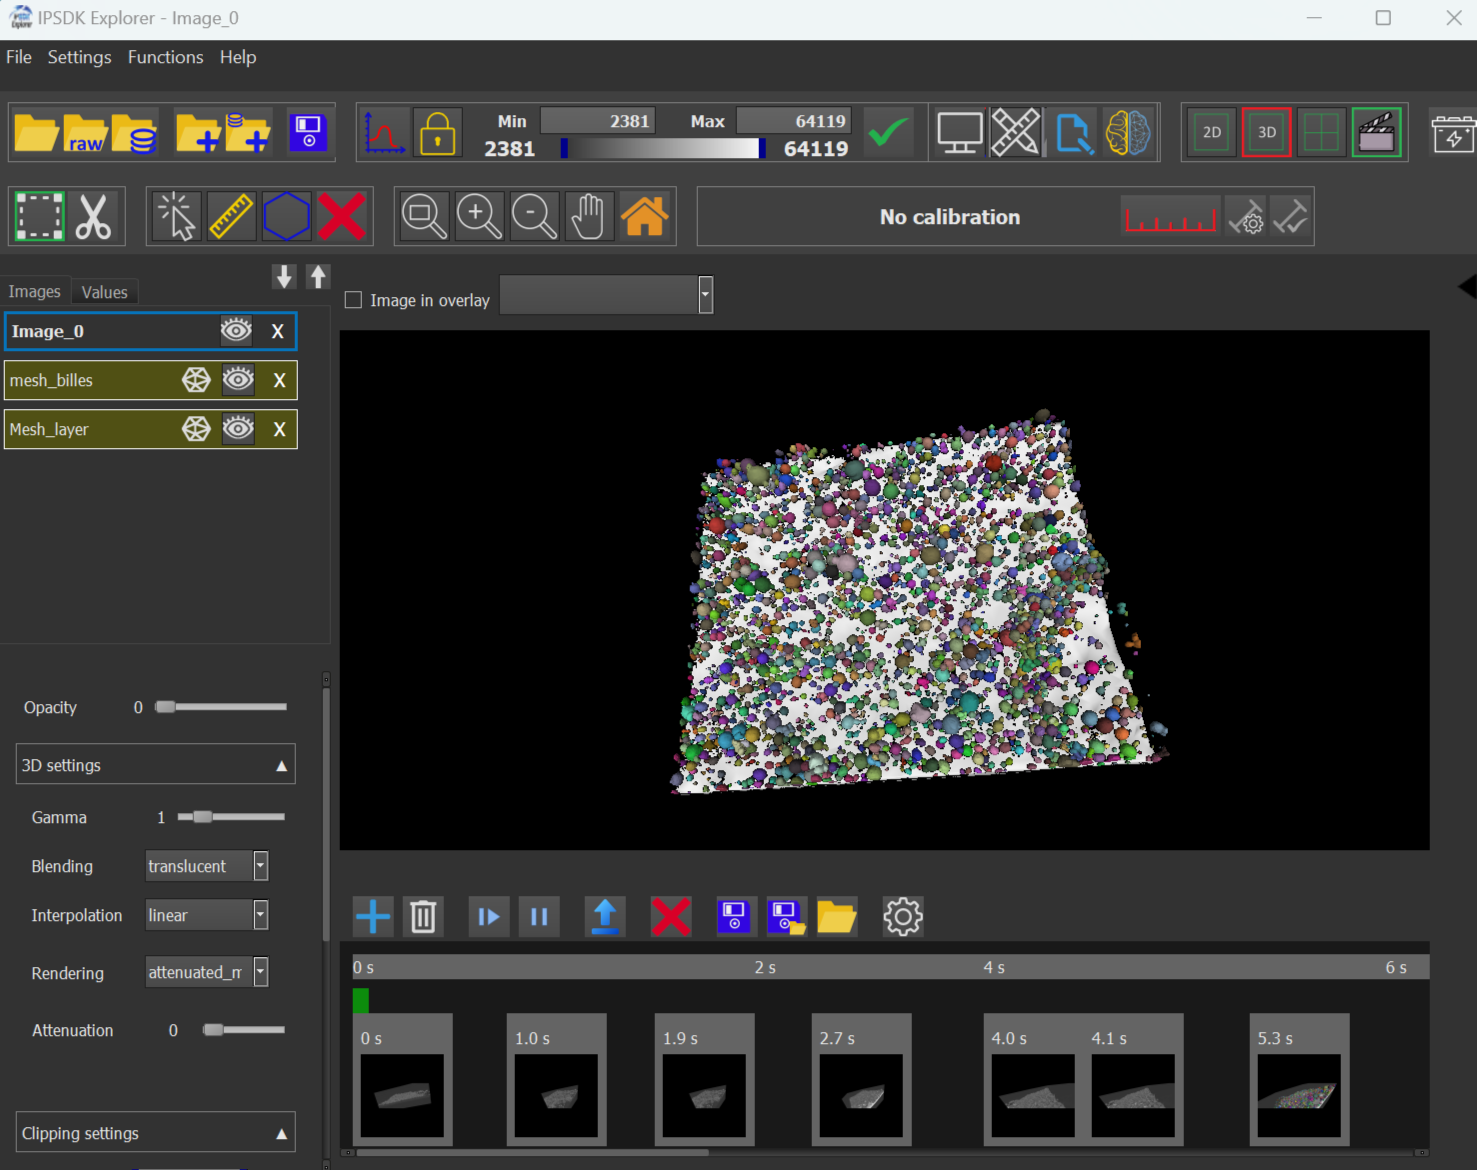
Task: Open the Functions menu
Action: 165,57
